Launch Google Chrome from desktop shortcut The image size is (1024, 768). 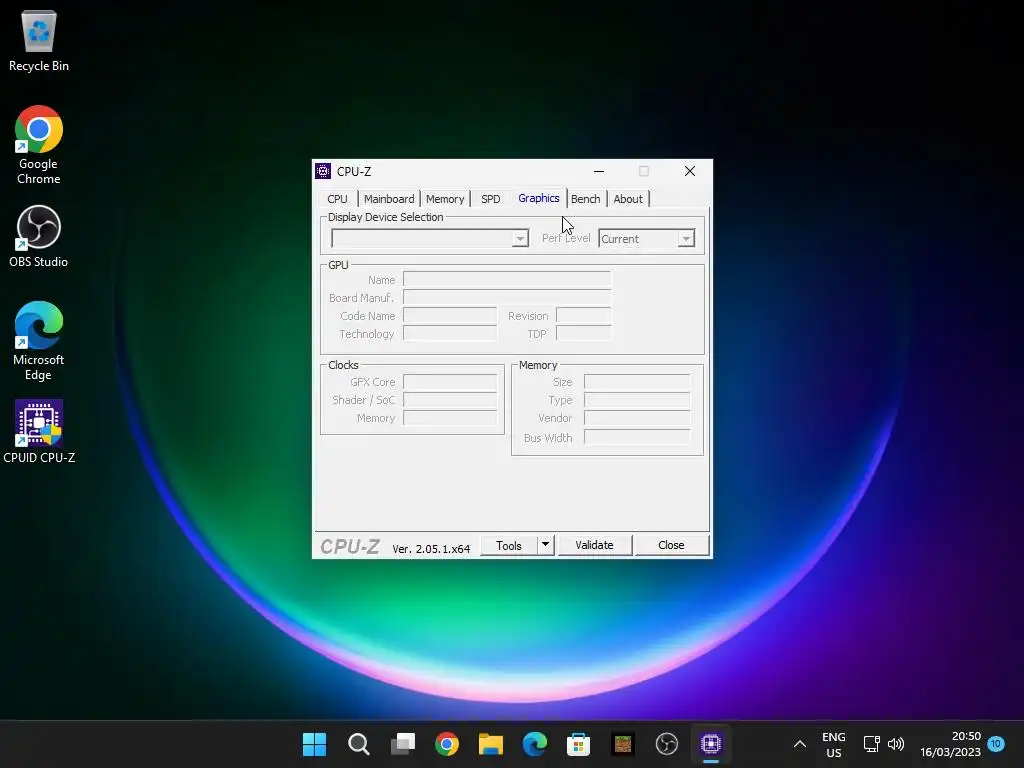39,144
